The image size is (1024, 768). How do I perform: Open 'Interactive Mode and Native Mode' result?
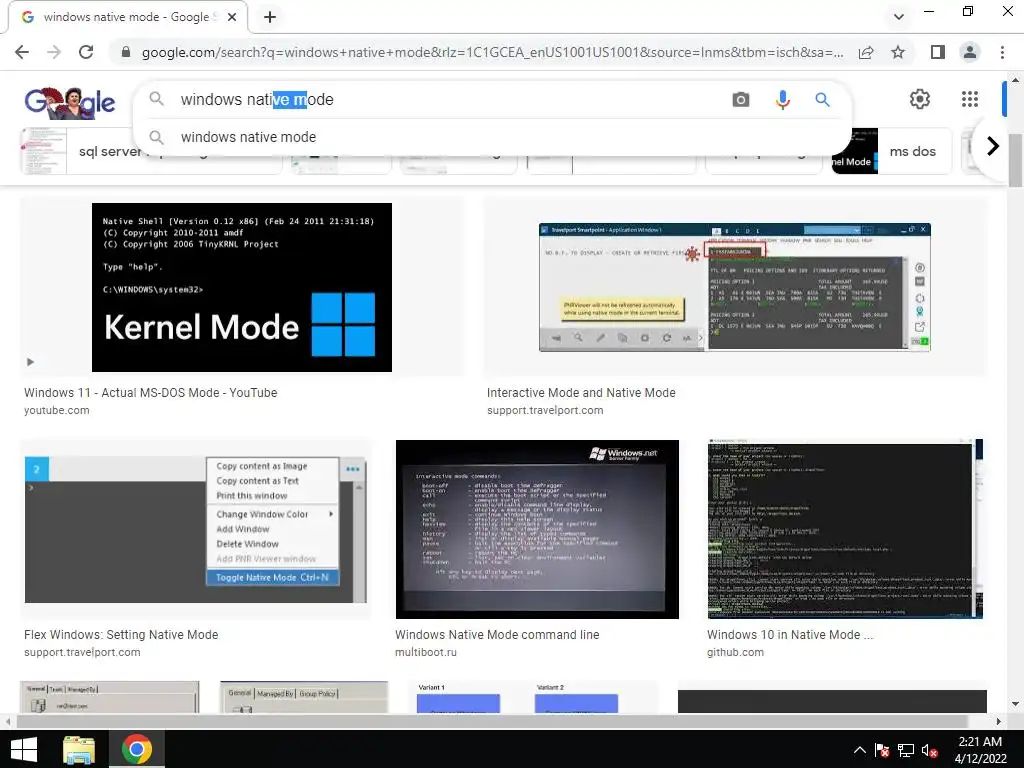point(581,392)
